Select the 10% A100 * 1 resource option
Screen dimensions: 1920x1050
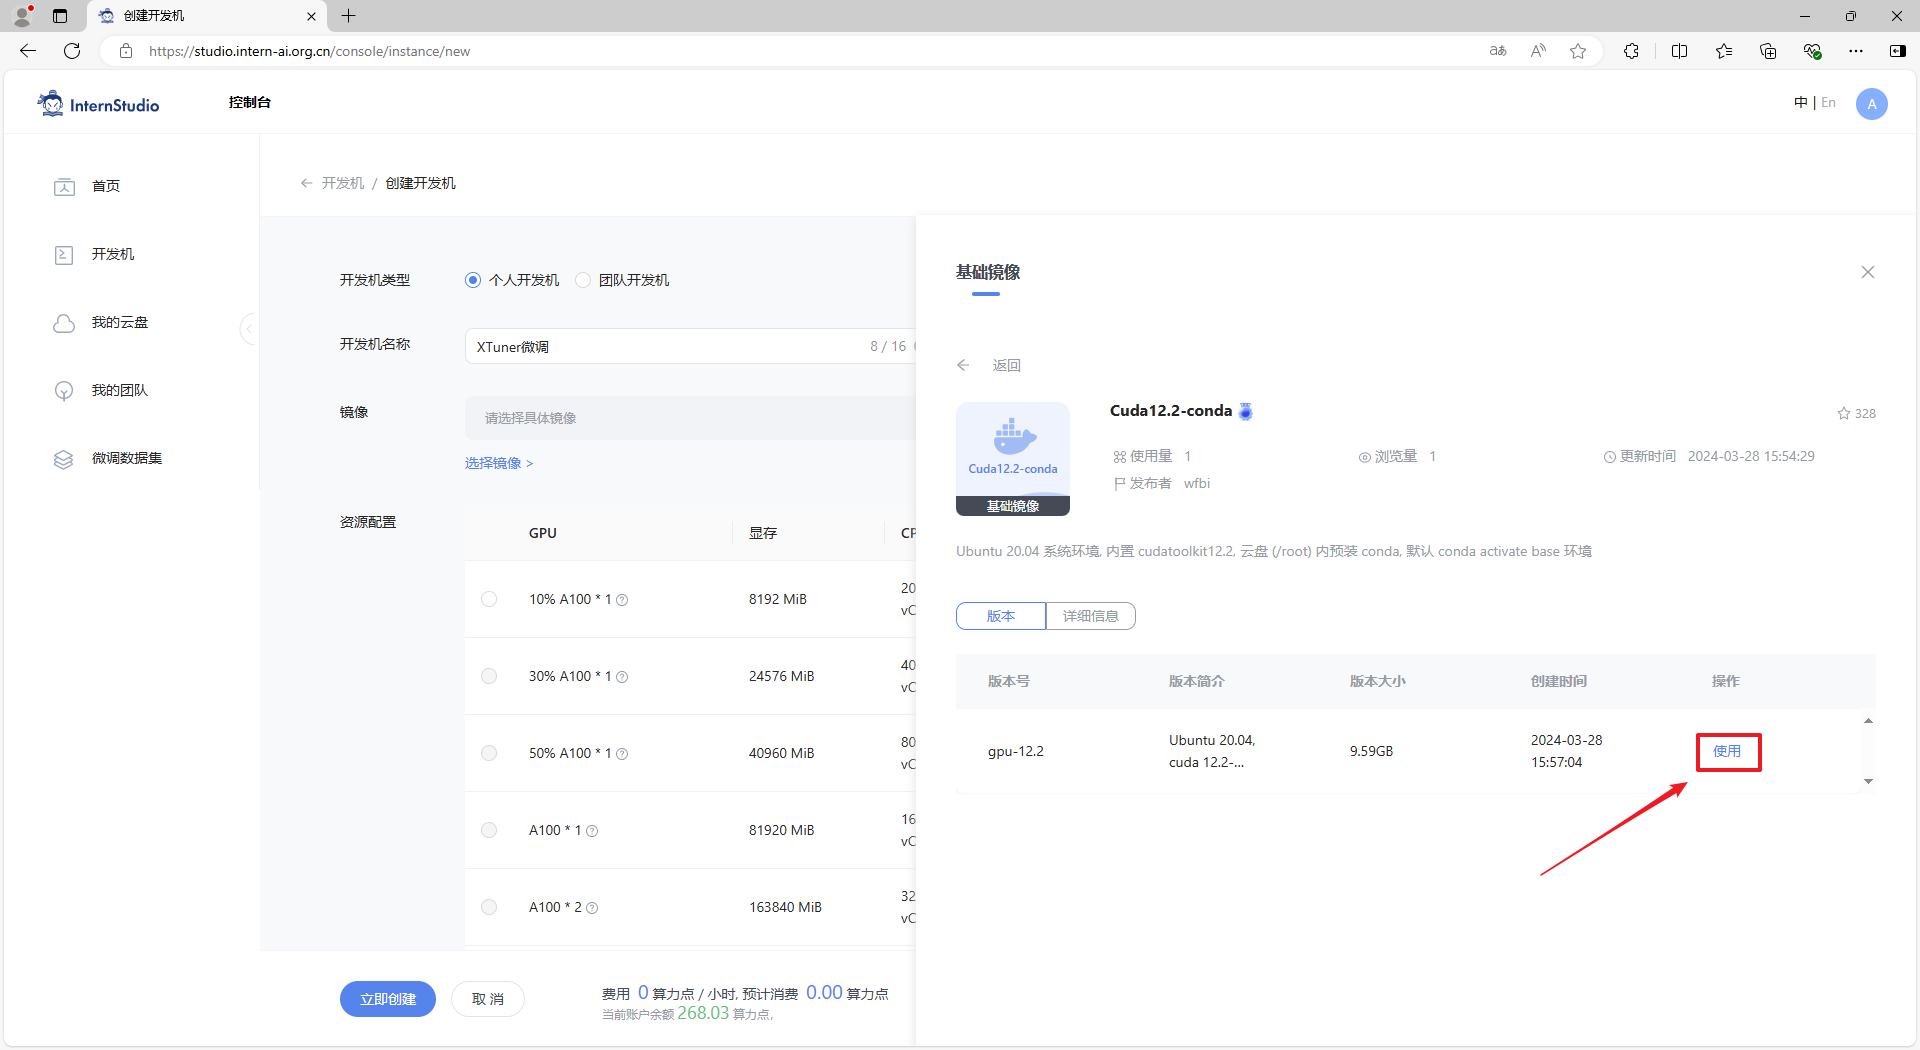coord(489,599)
